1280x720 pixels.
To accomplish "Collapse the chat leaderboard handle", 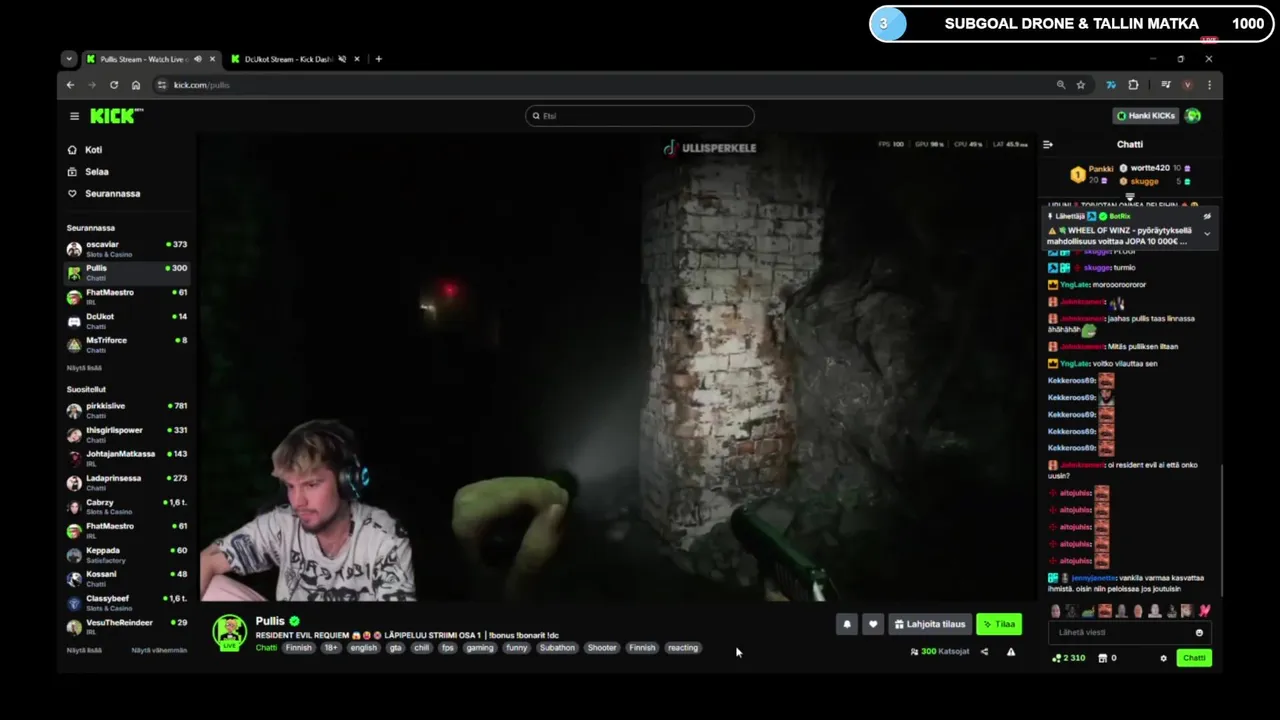I will tap(1130, 196).
